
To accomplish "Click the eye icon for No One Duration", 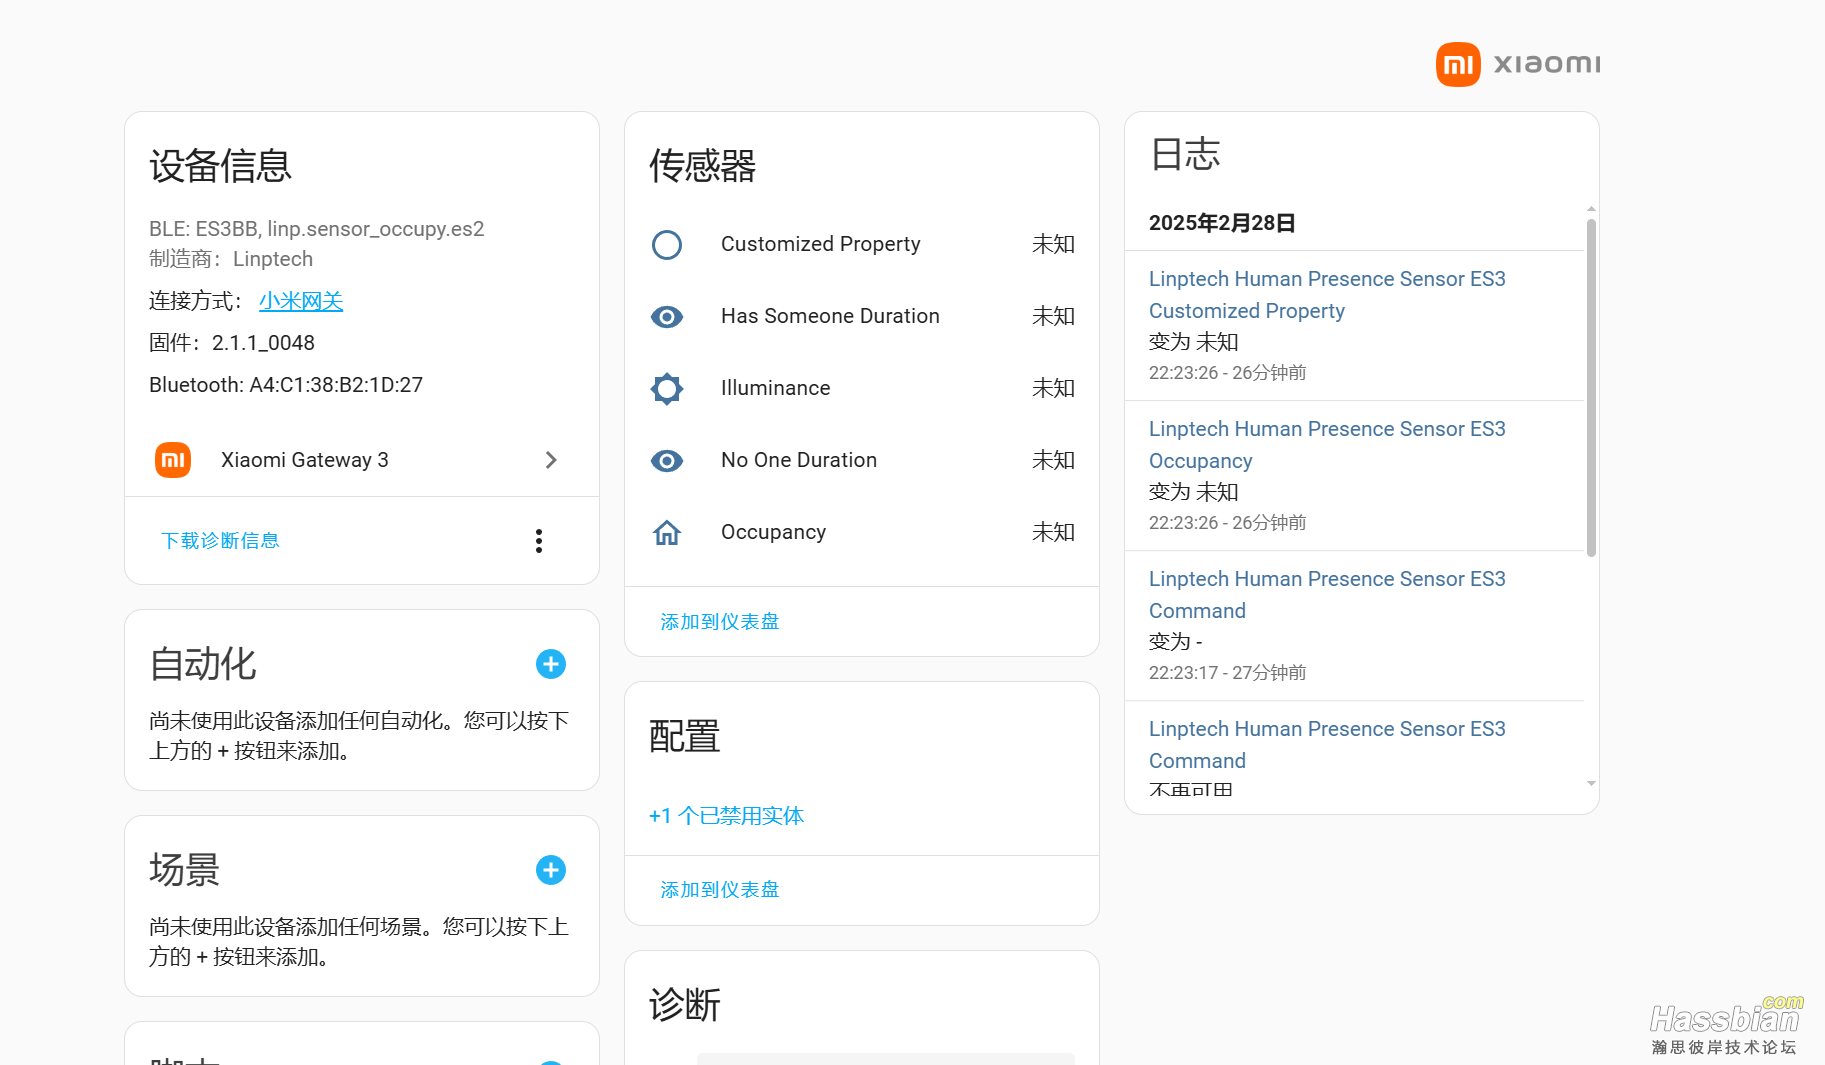I will [x=667, y=461].
